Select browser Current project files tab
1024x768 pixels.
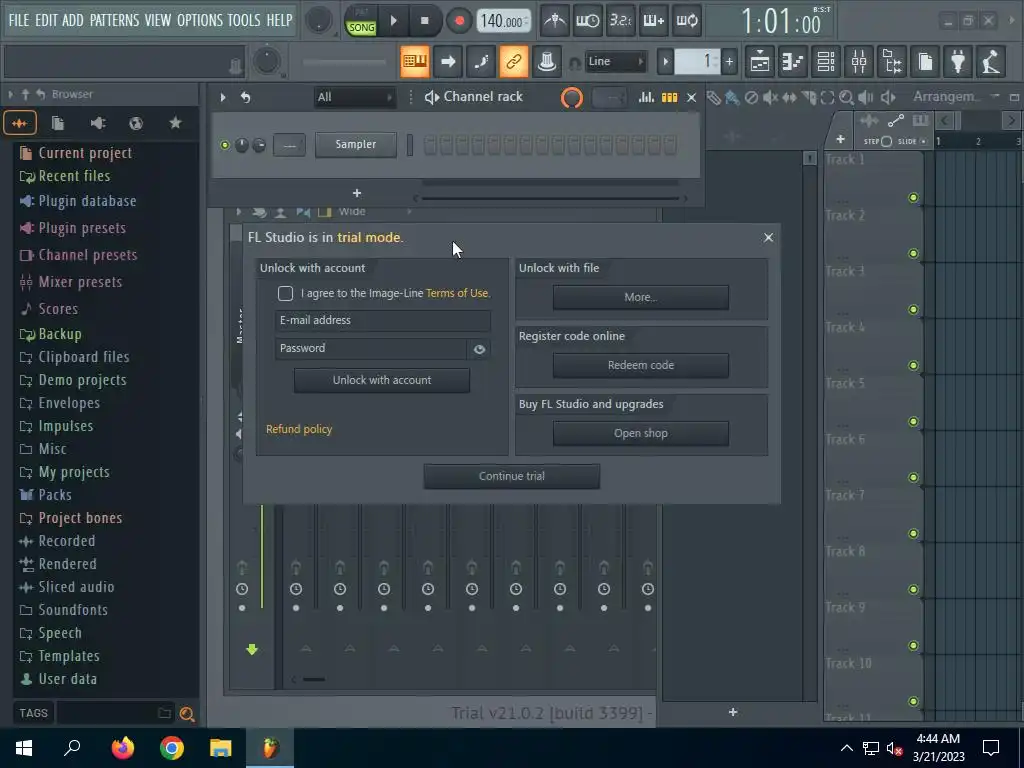58,123
